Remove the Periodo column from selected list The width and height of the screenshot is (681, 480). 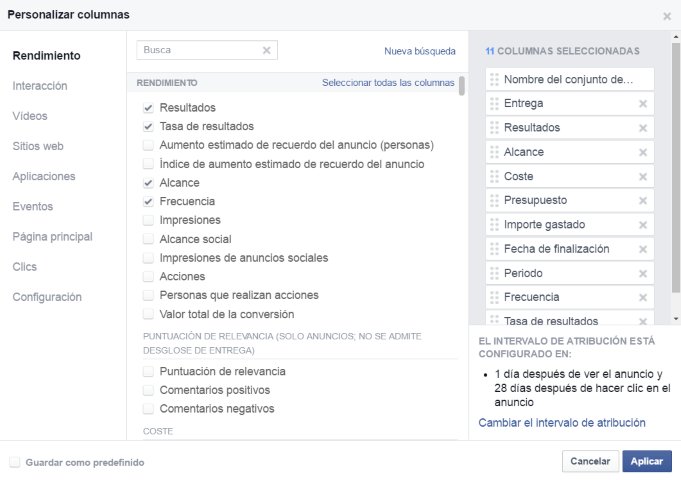click(643, 274)
